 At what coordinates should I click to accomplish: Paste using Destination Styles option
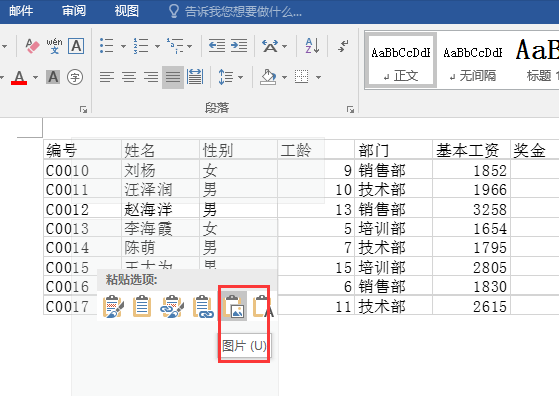pos(142,306)
